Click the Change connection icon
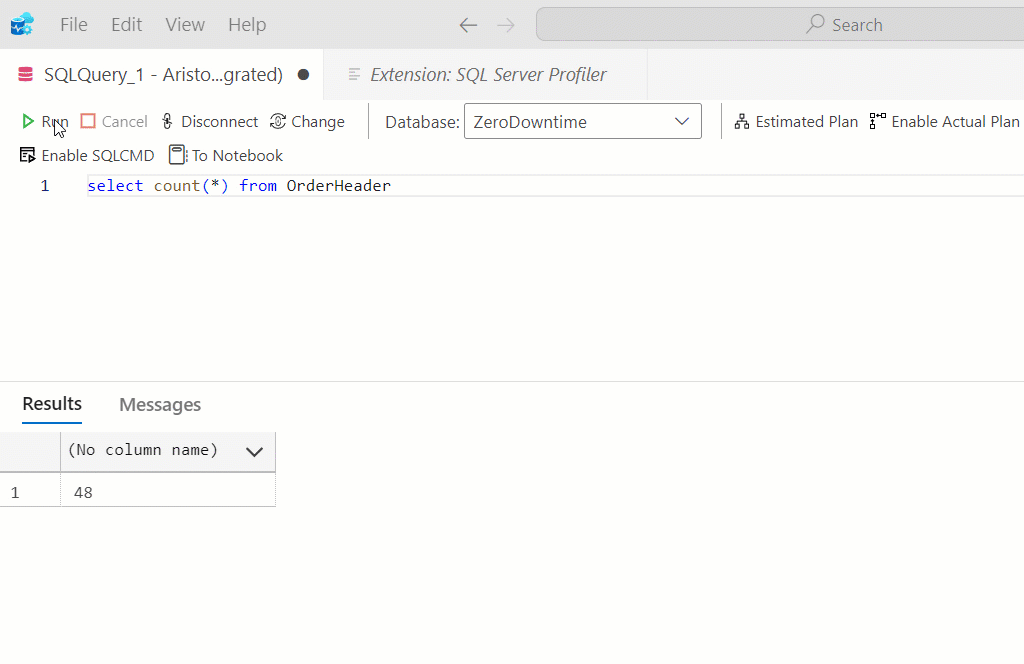The image size is (1024, 664). pos(278,122)
